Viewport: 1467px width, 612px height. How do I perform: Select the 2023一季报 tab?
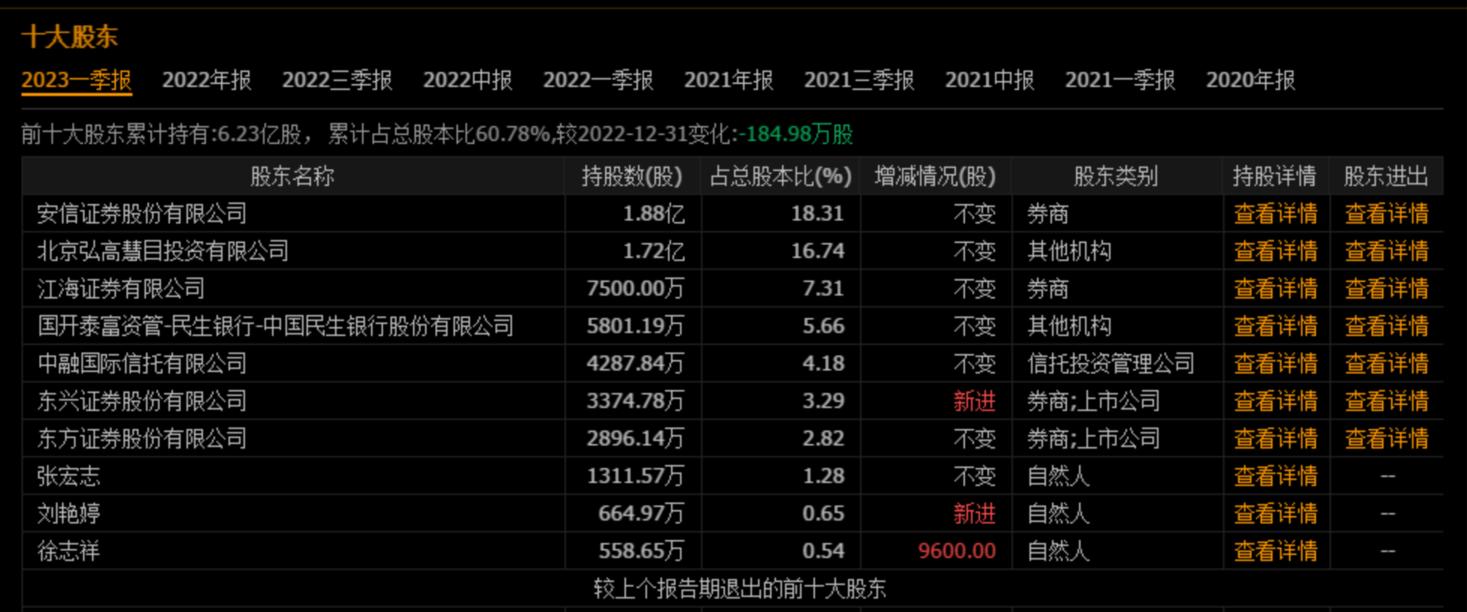77,80
